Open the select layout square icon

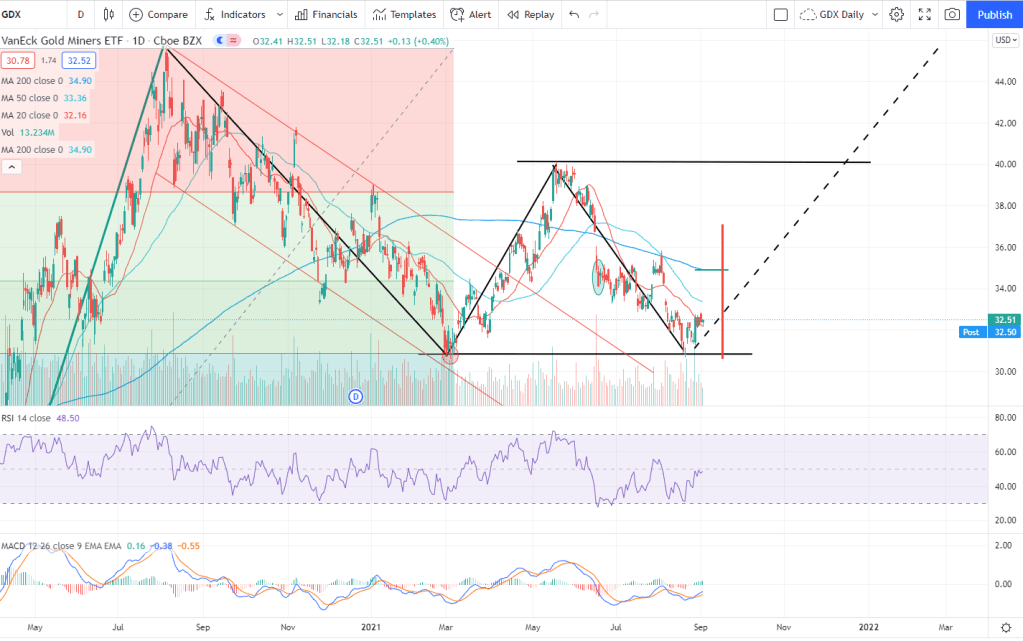coord(781,15)
